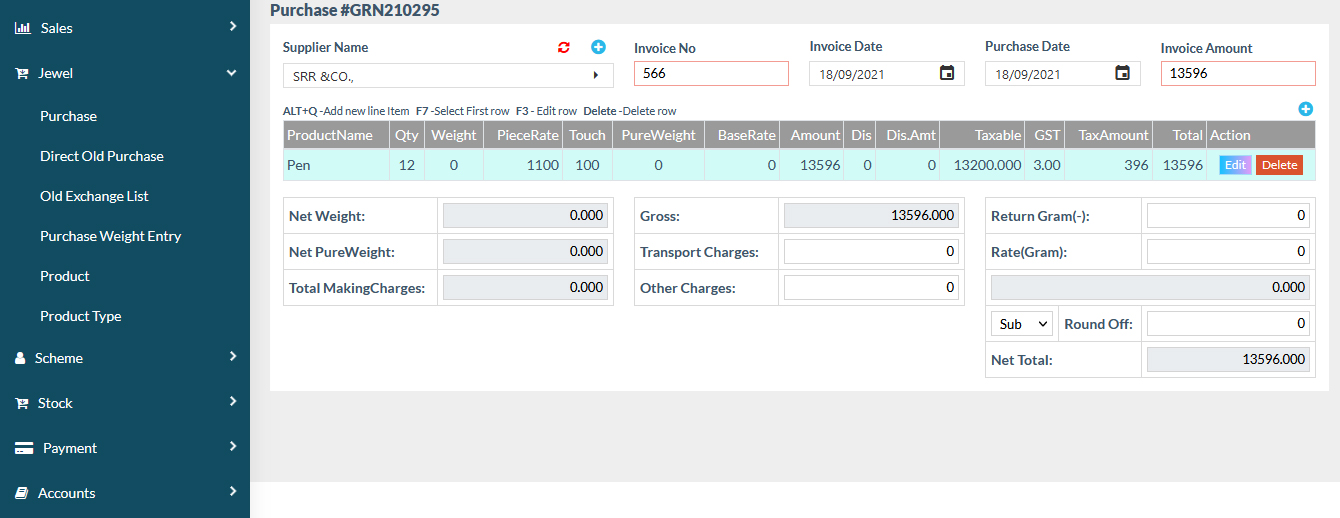Viewport: 1340px width, 518px height.
Task: Focus the Transport Charges field
Action: click(871, 252)
